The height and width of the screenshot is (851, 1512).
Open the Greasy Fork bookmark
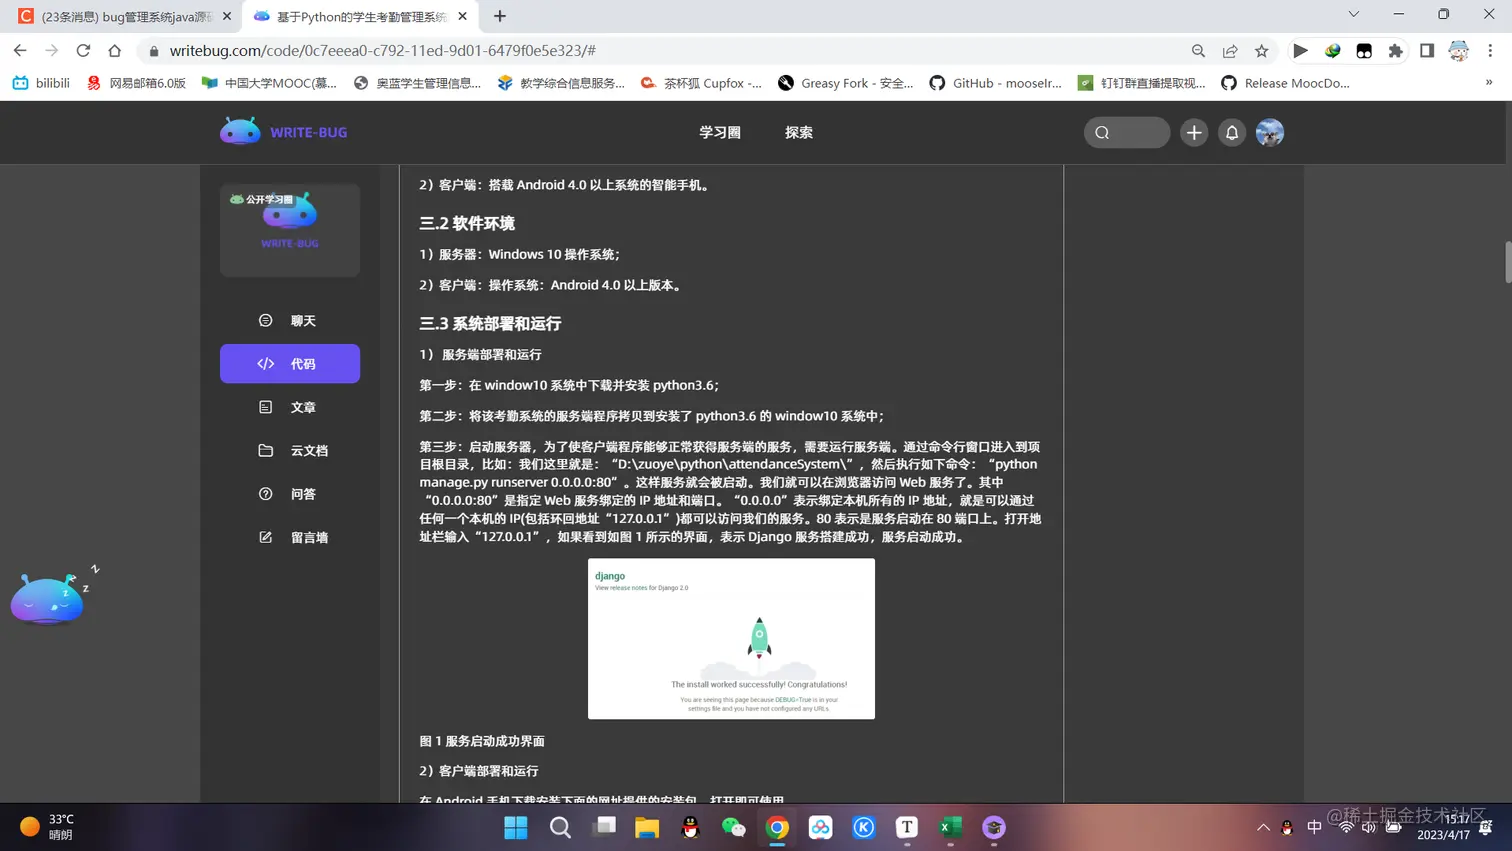pos(846,83)
